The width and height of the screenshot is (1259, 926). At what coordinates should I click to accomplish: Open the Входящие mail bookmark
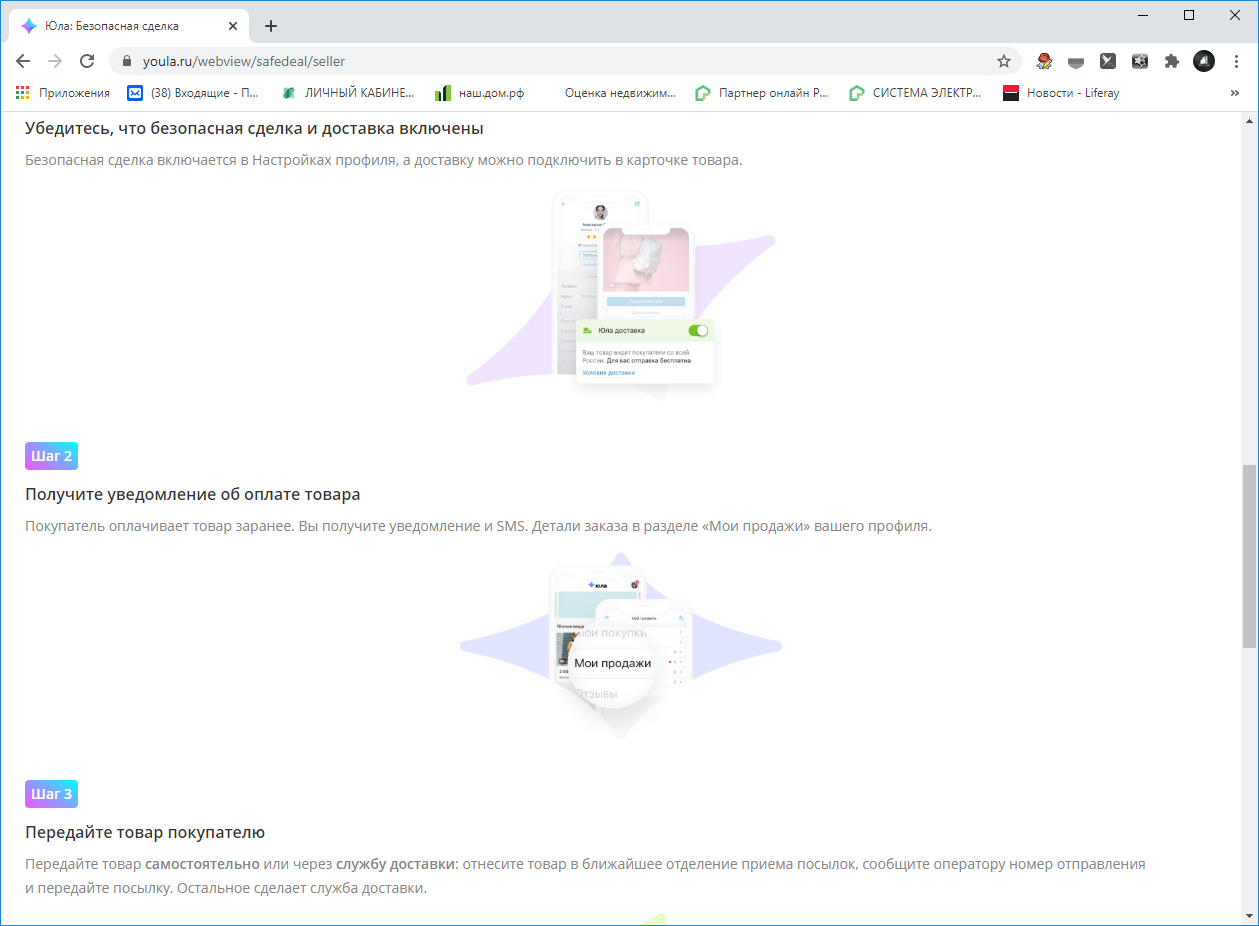[x=193, y=93]
